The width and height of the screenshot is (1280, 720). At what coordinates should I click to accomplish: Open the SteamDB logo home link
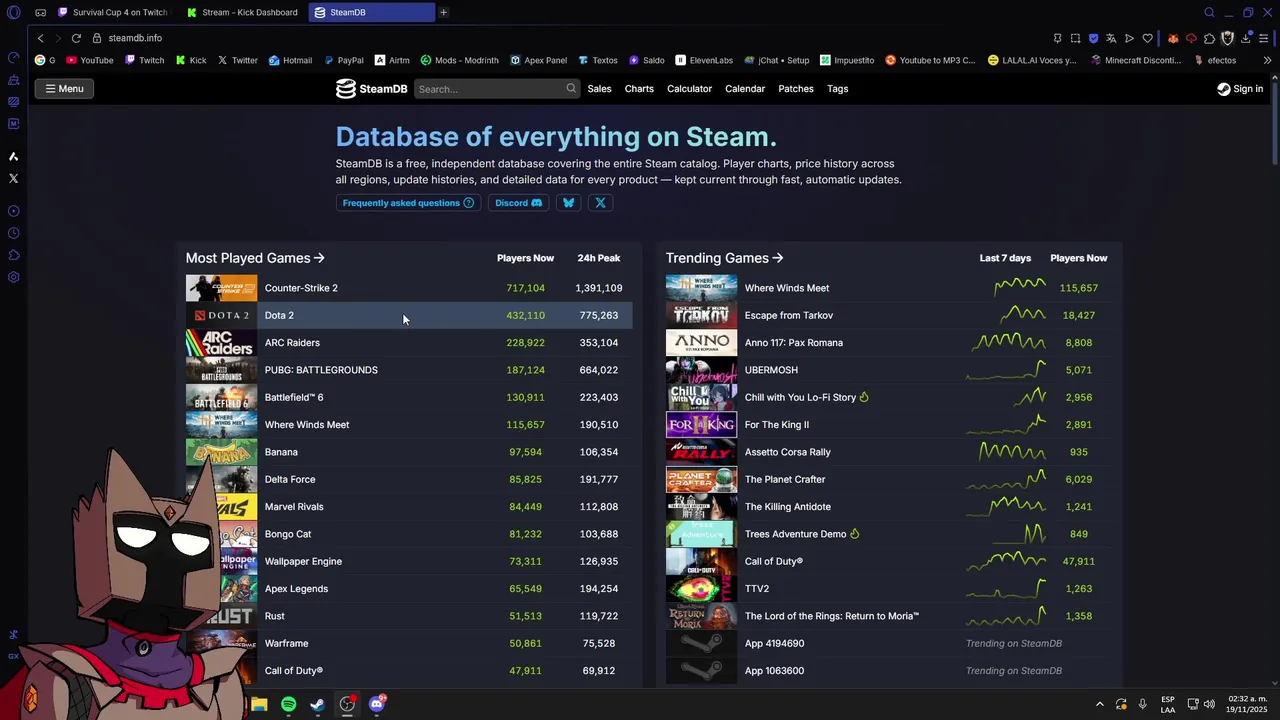[x=371, y=89]
